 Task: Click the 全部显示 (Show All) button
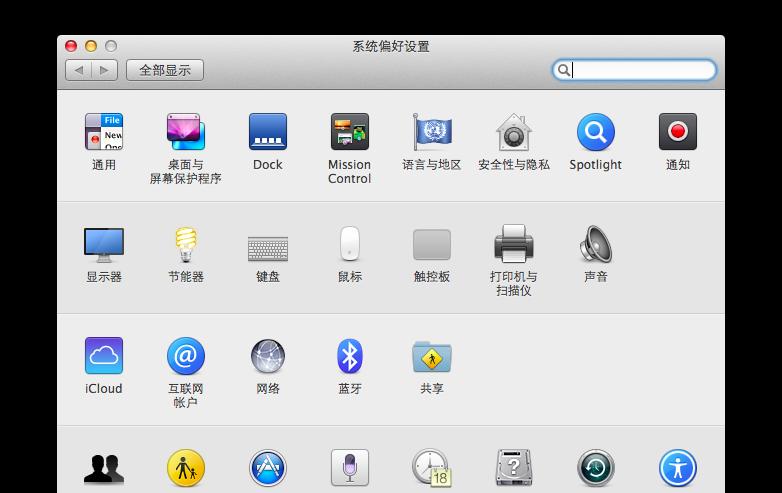(x=165, y=70)
